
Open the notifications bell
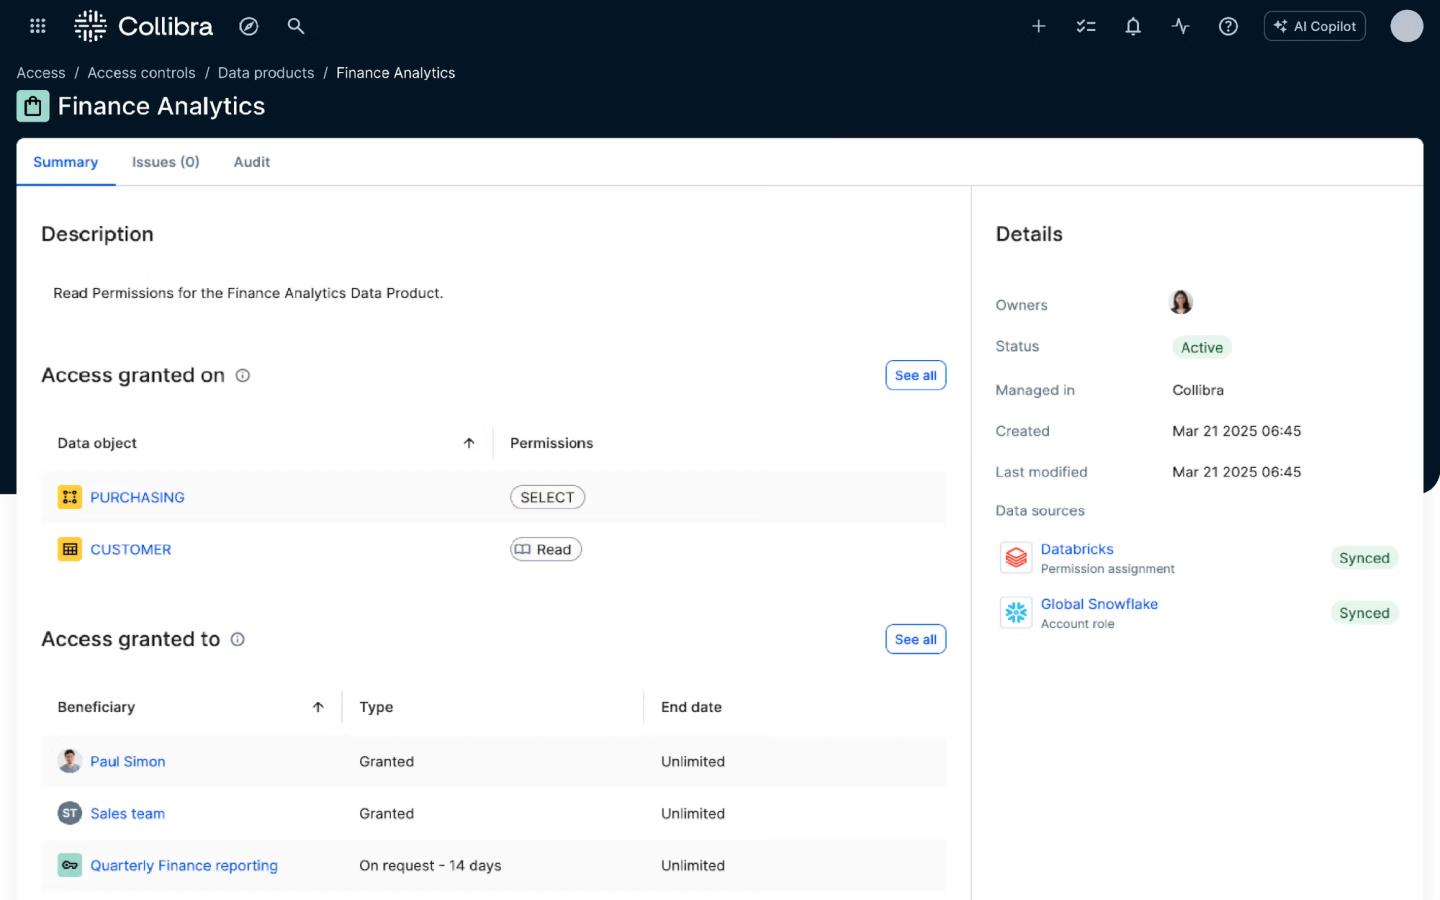1133,26
